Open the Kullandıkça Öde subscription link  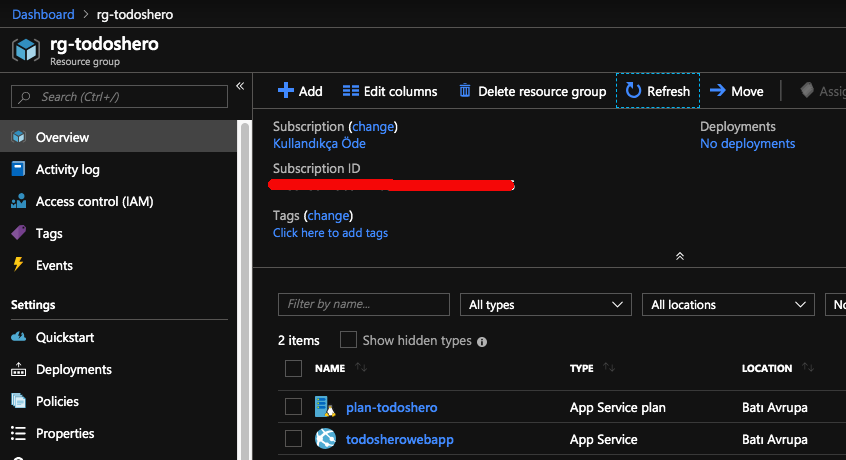[x=319, y=143]
